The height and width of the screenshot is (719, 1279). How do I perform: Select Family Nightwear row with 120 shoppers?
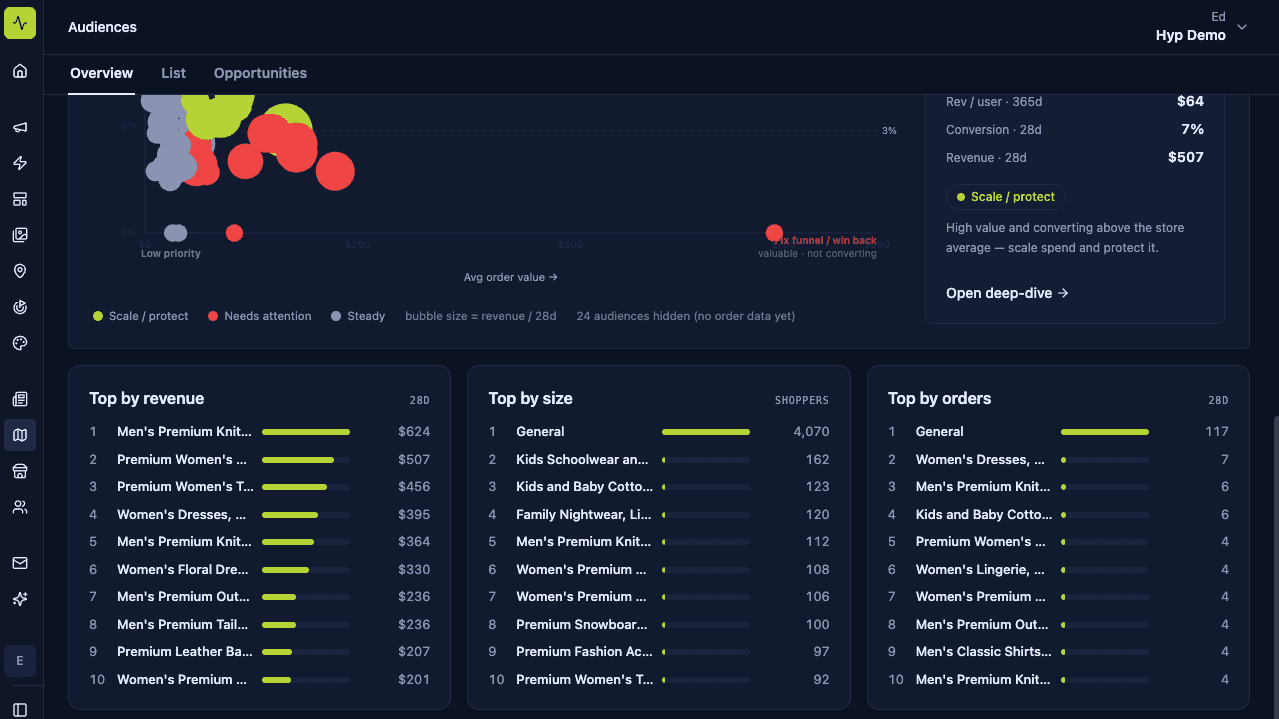pos(658,515)
